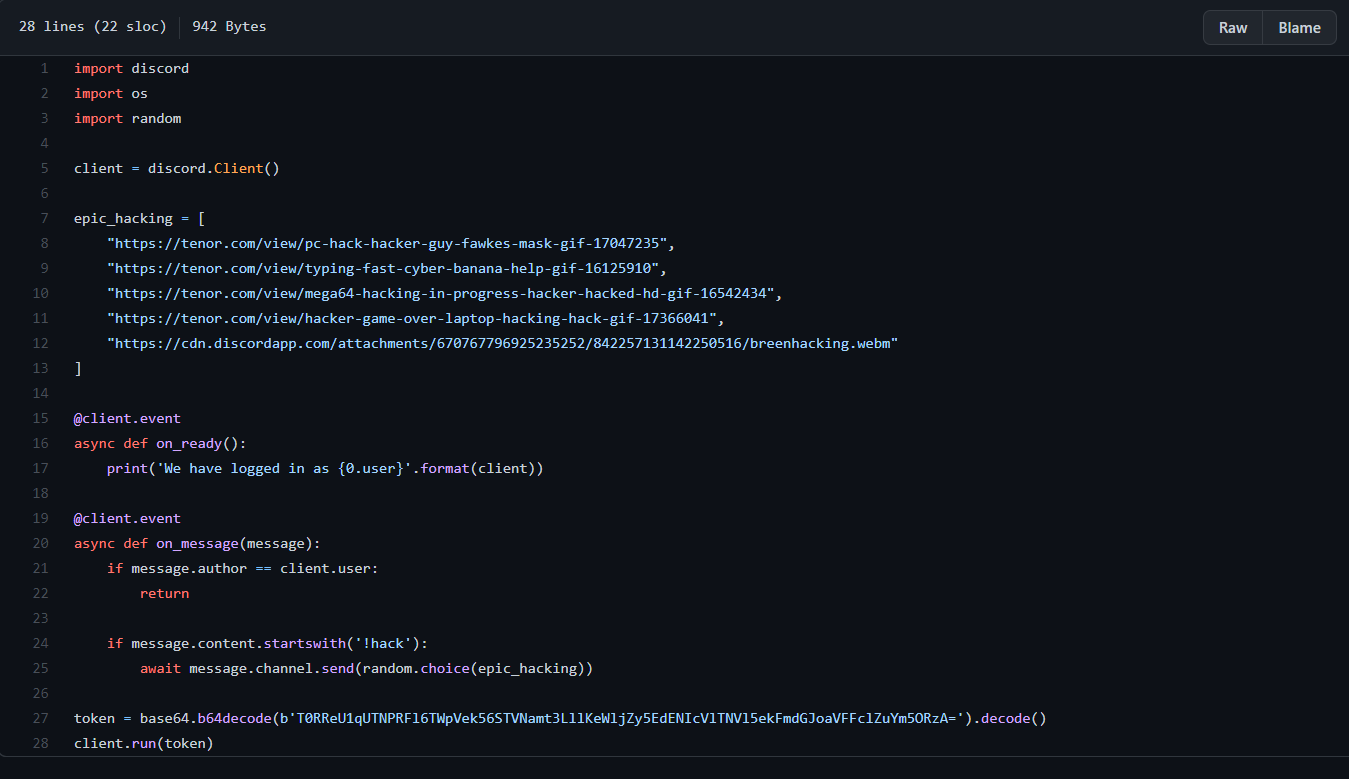
Task: Click 'client = discord.Client()' code line
Action: pyautogui.click(x=177, y=168)
